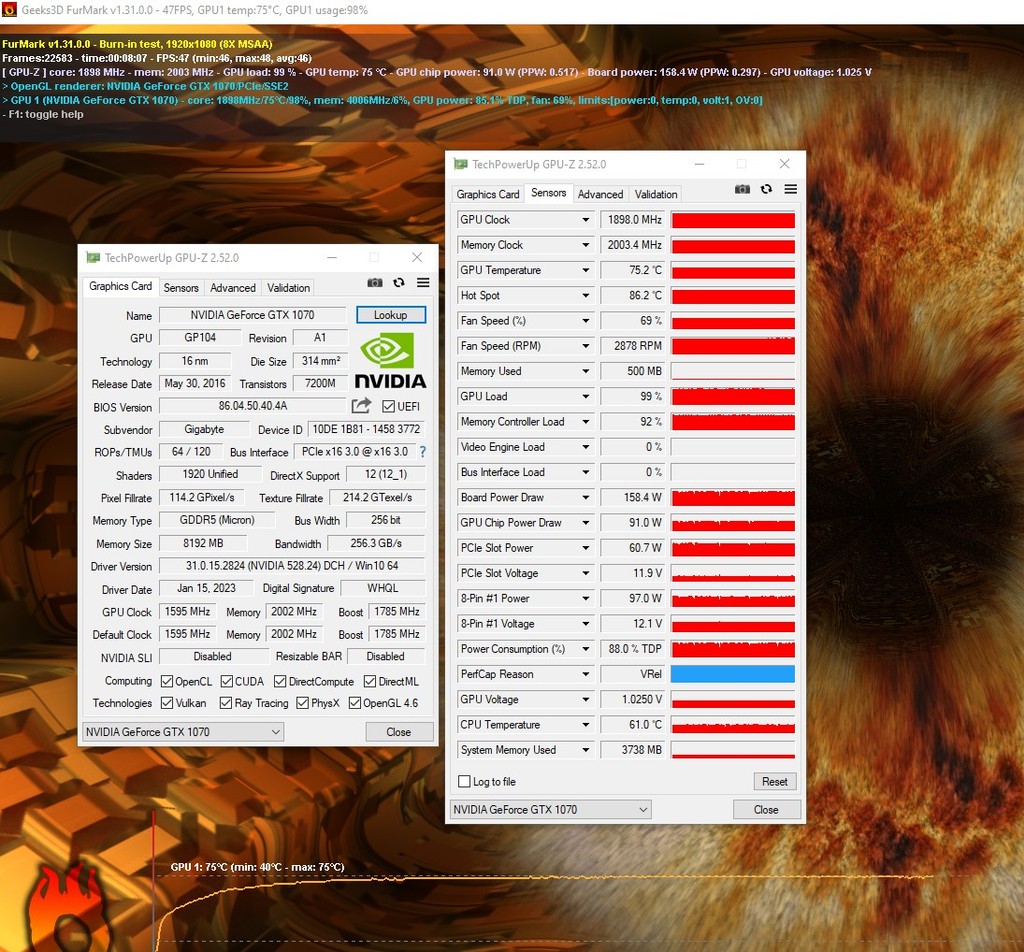Click Close button in Sensors window

pos(766,810)
